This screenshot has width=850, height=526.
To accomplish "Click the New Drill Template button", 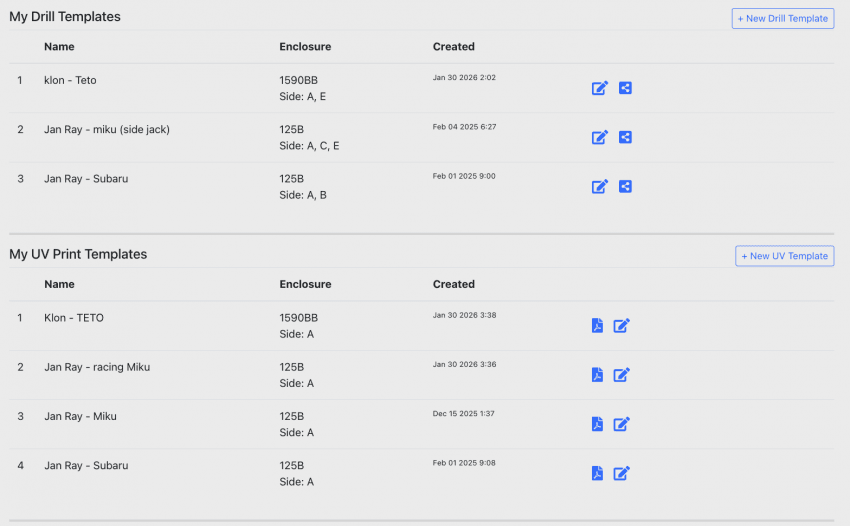I will point(782,18).
